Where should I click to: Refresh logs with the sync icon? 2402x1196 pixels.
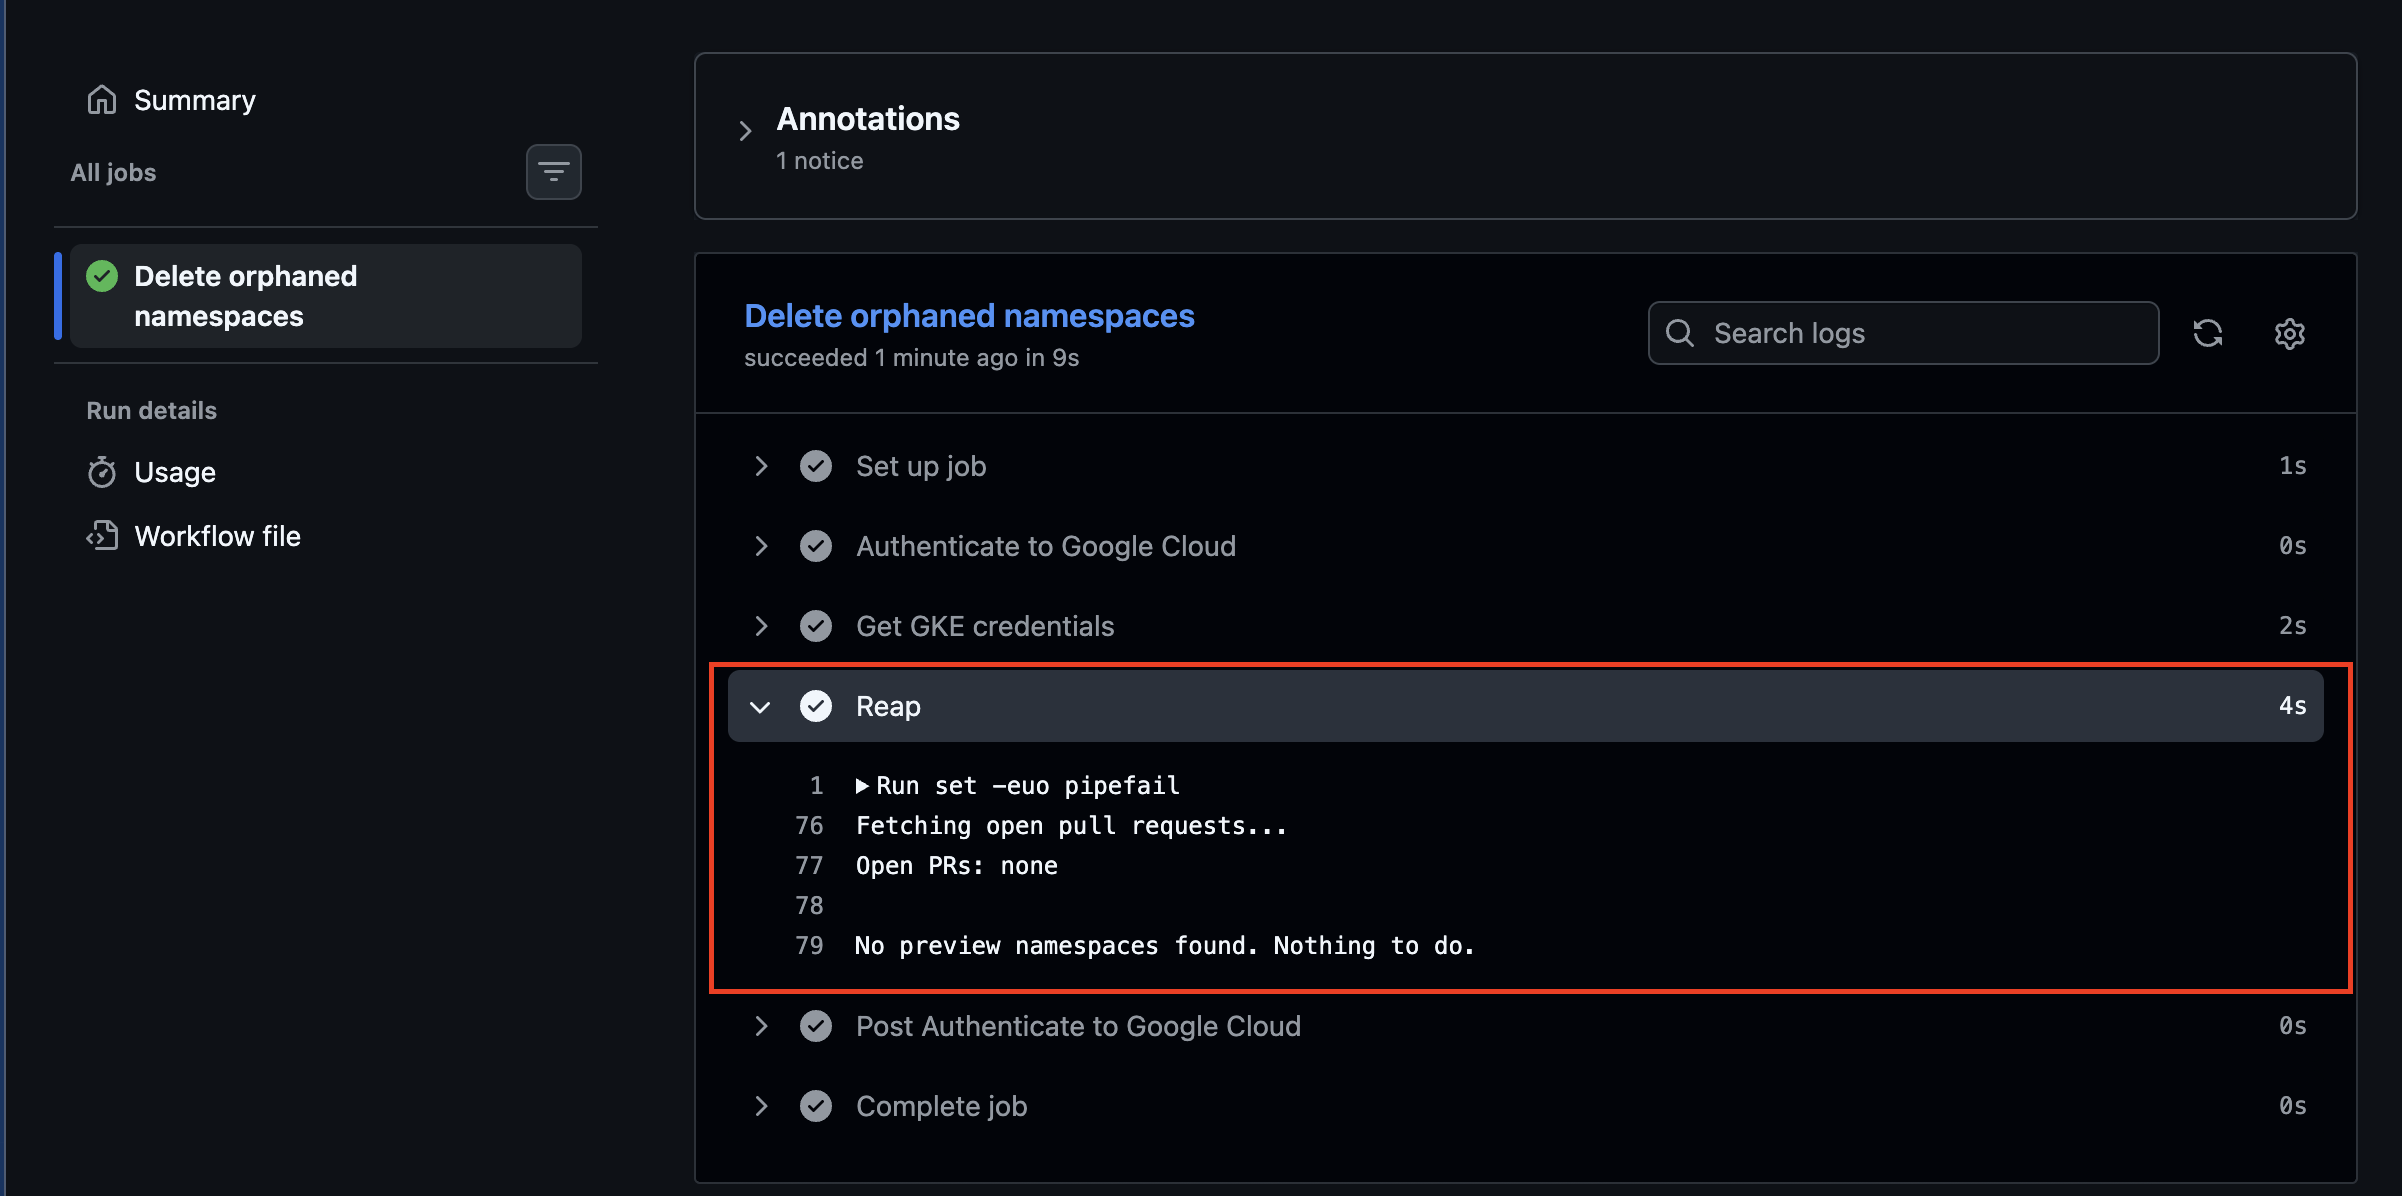2208,333
